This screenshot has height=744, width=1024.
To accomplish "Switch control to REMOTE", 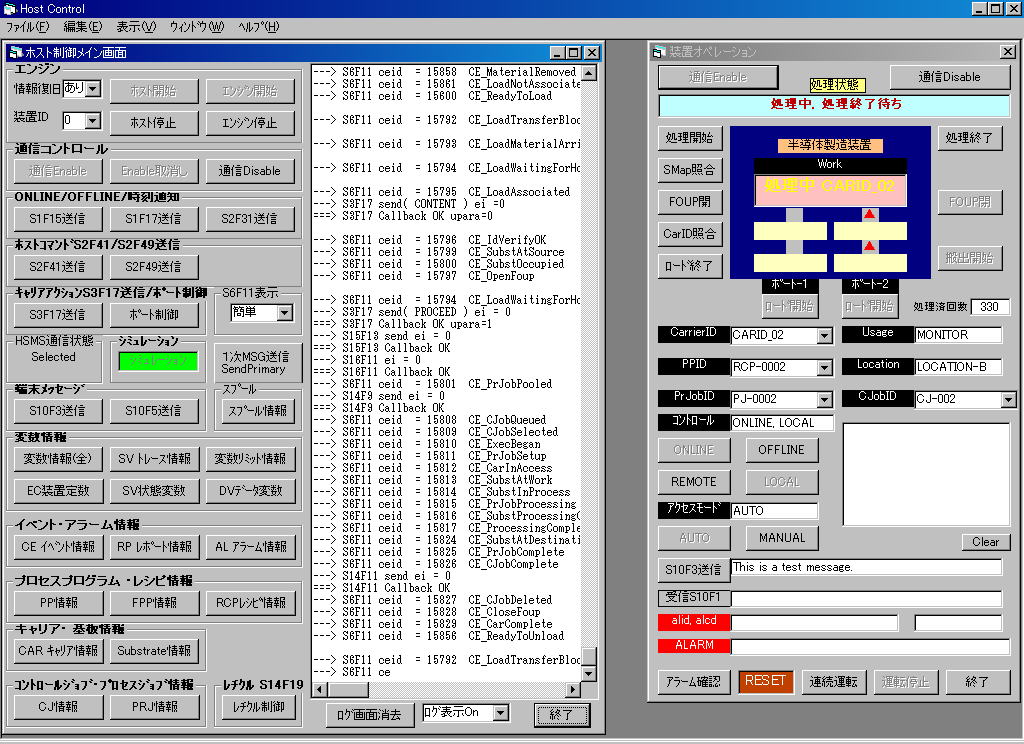I will coord(694,482).
